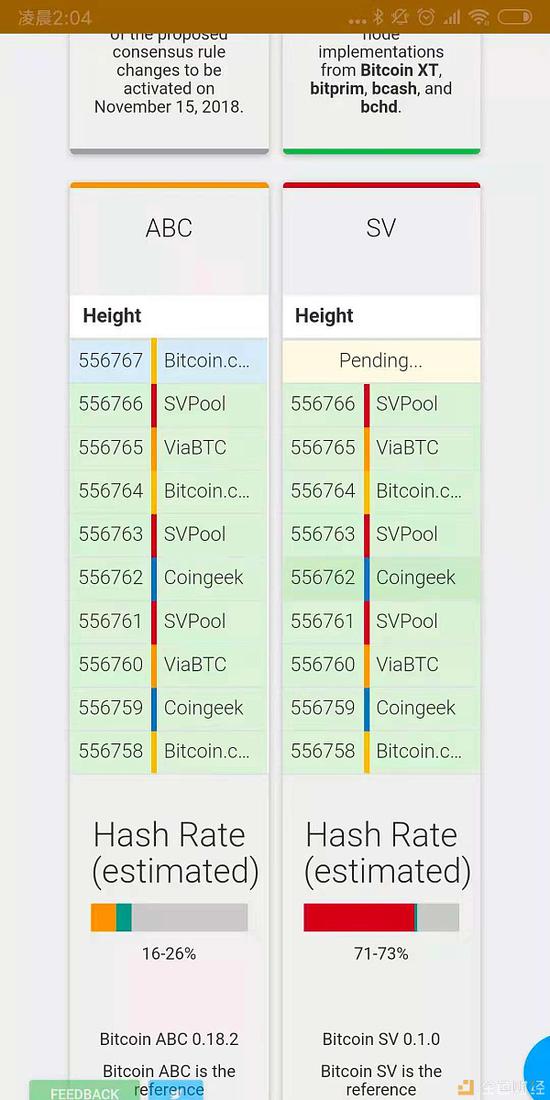Select the ABC column header
Viewport: 550px width, 1100px height.
169,228
